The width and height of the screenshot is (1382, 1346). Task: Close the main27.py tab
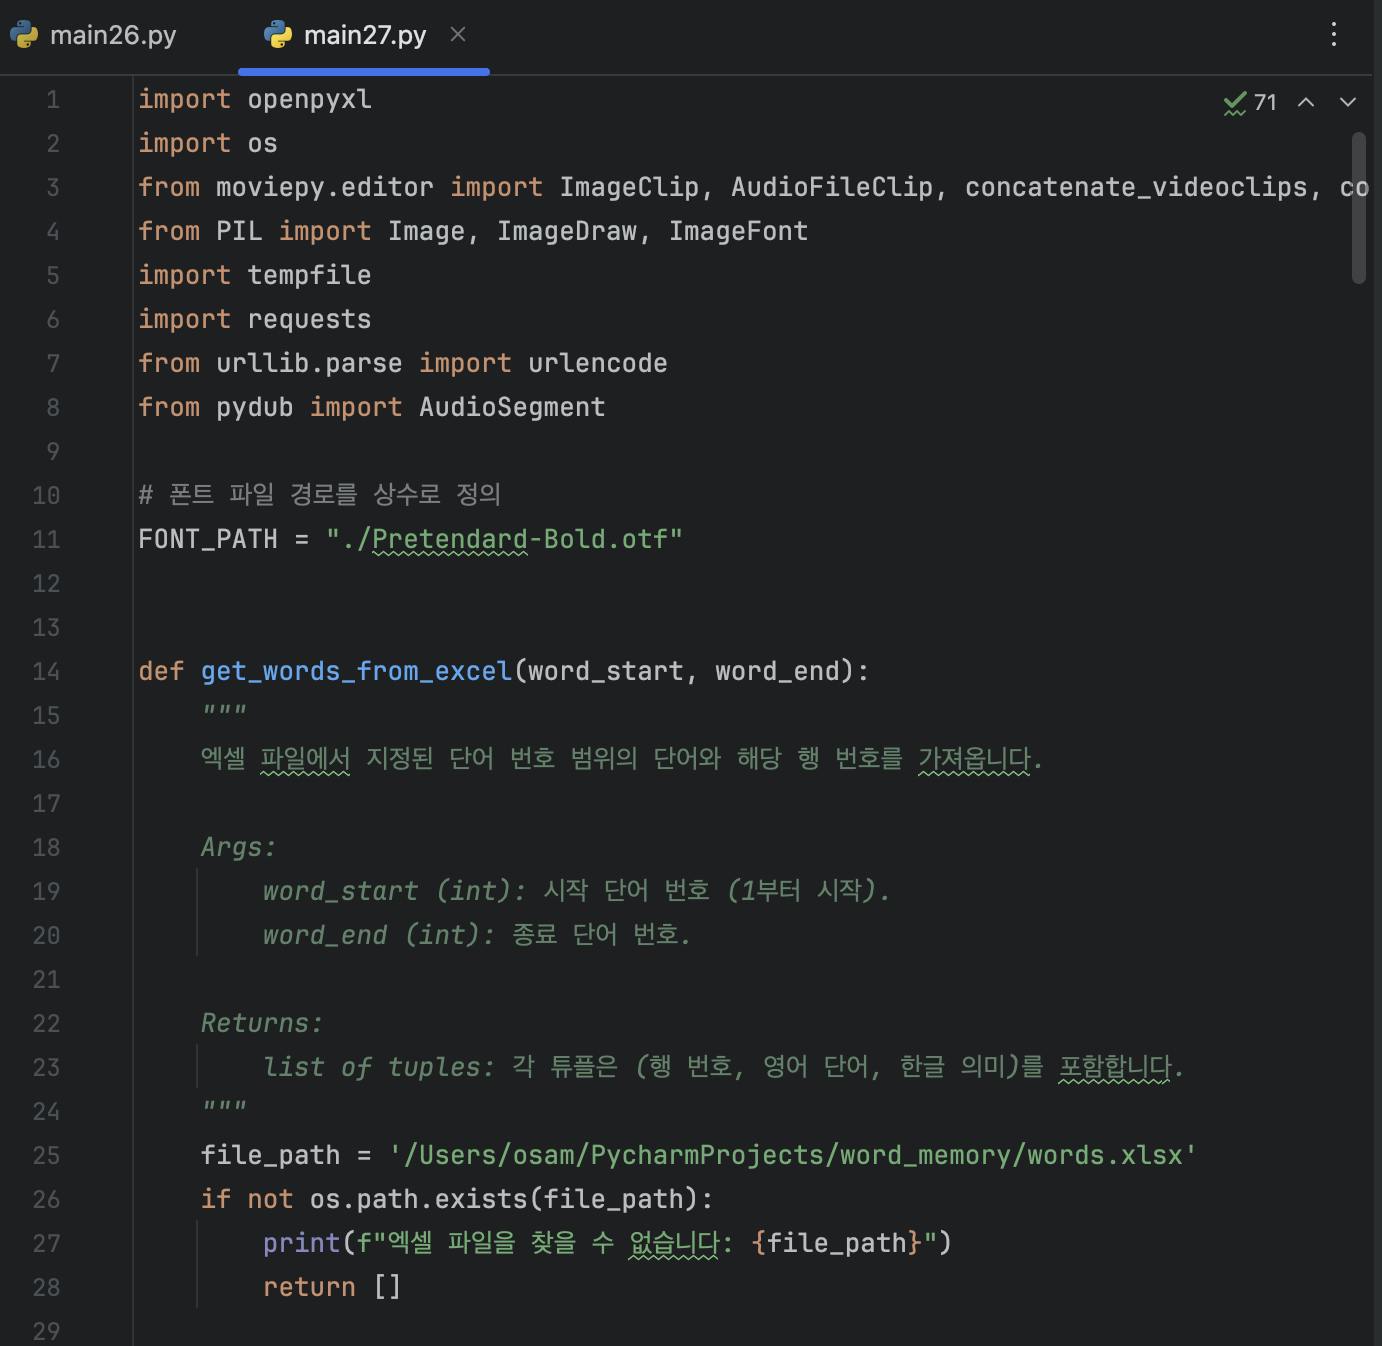[458, 35]
